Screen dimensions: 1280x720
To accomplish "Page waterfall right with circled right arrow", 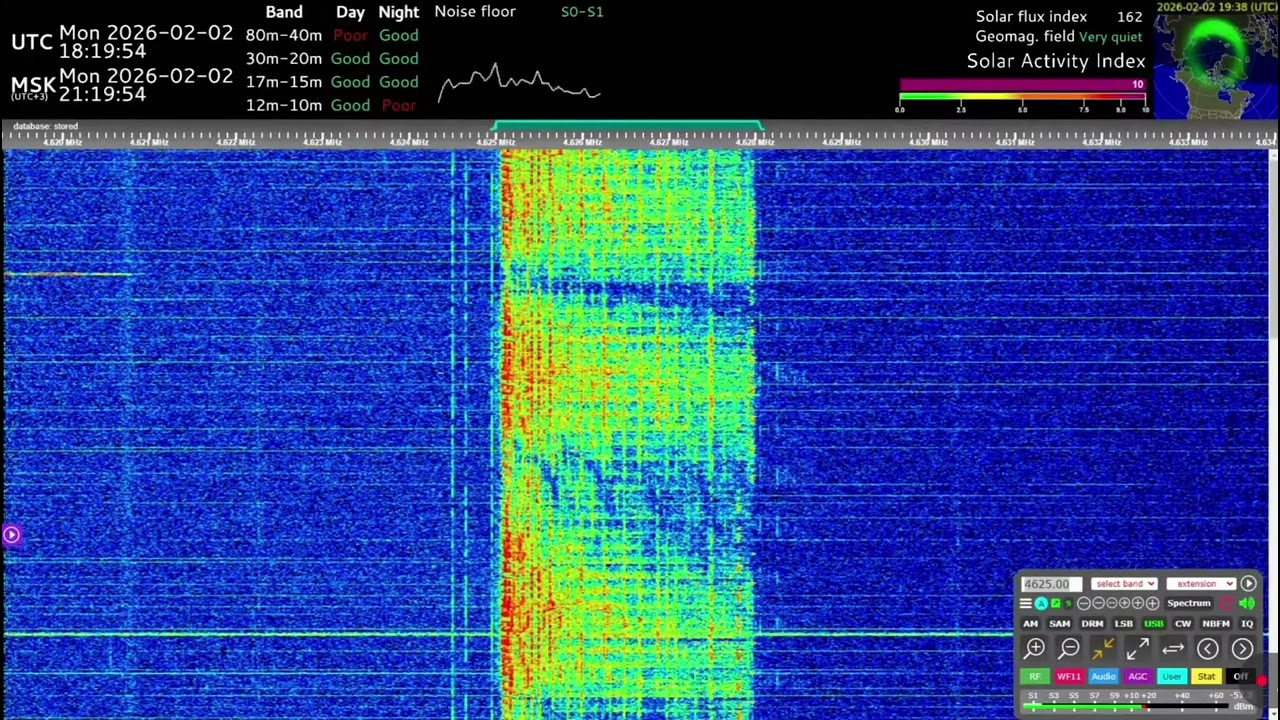I will pos(1242,648).
